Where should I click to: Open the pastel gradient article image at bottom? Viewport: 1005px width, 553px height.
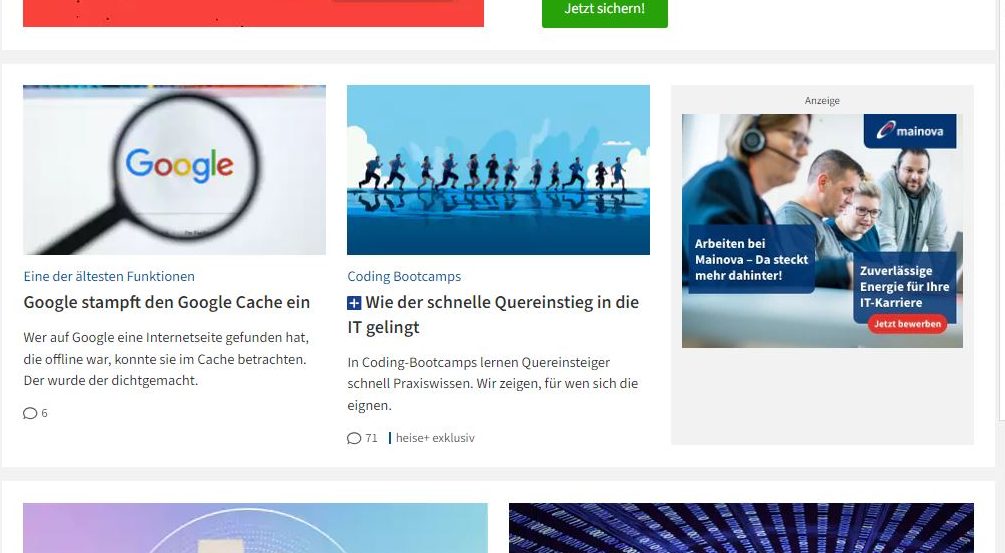255,528
